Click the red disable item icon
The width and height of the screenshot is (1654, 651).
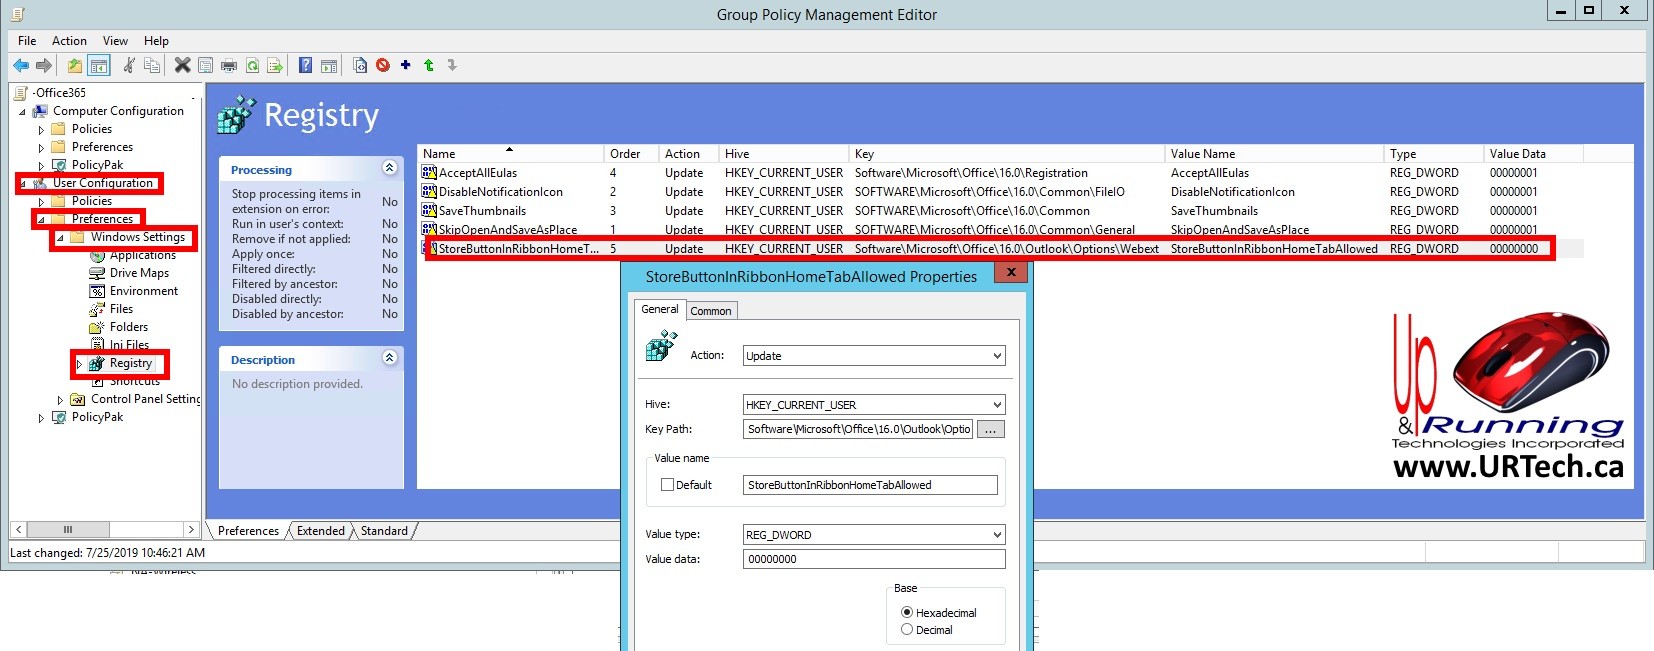[x=383, y=66]
